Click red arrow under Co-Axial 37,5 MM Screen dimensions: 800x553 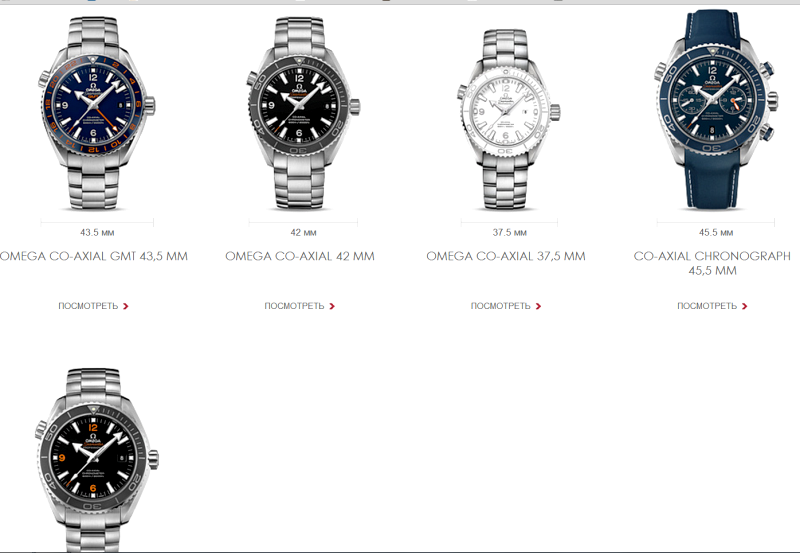tap(538, 306)
